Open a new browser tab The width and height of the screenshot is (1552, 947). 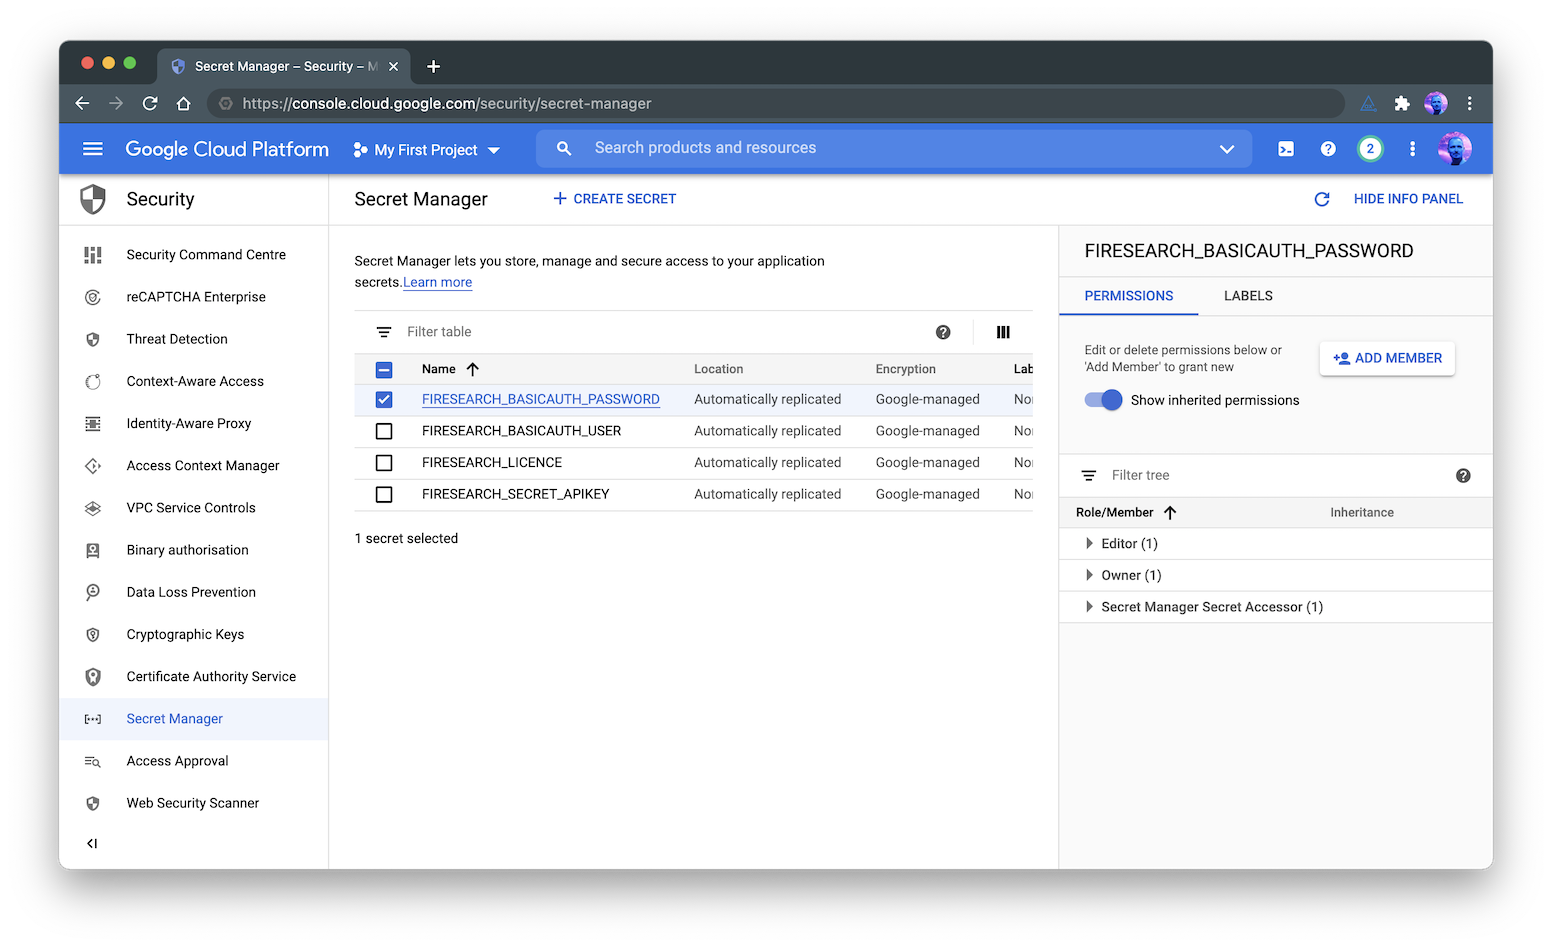(x=433, y=66)
